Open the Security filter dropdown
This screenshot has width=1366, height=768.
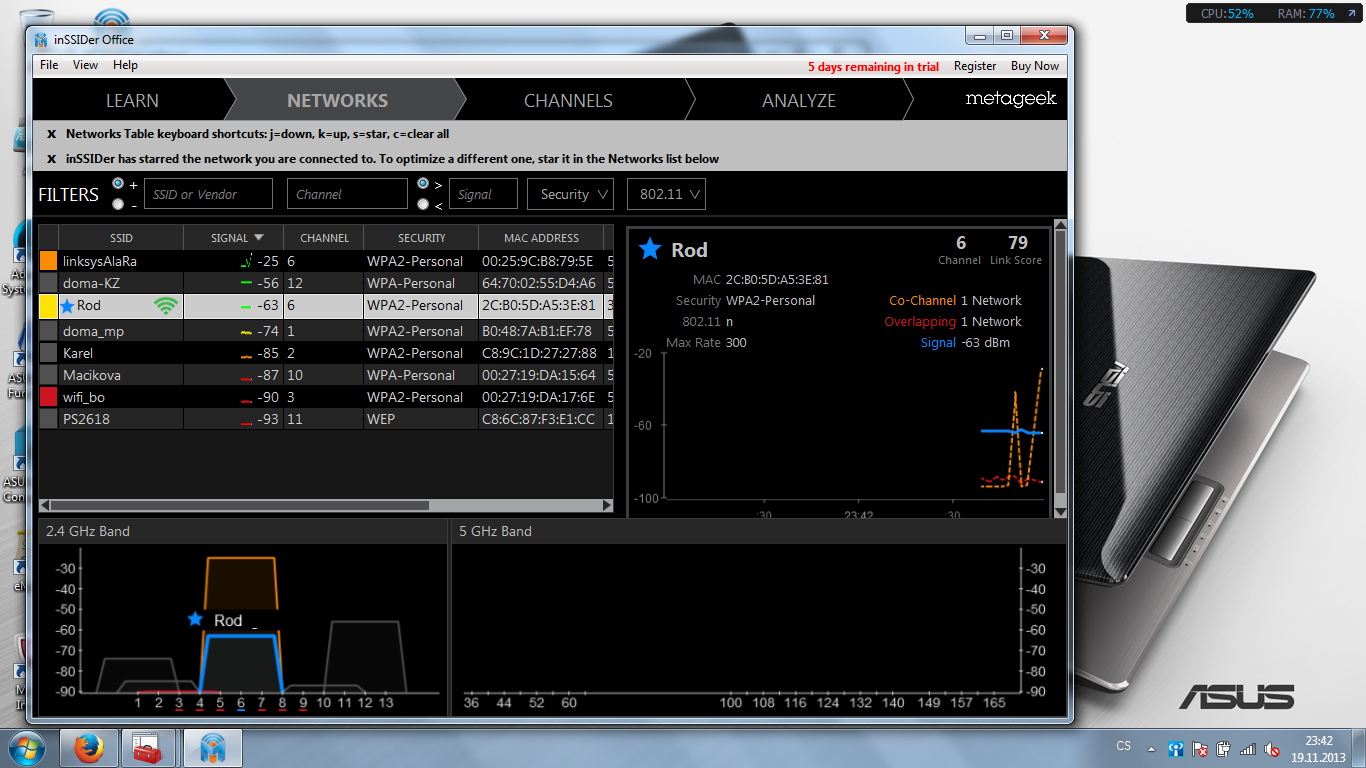pos(570,194)
